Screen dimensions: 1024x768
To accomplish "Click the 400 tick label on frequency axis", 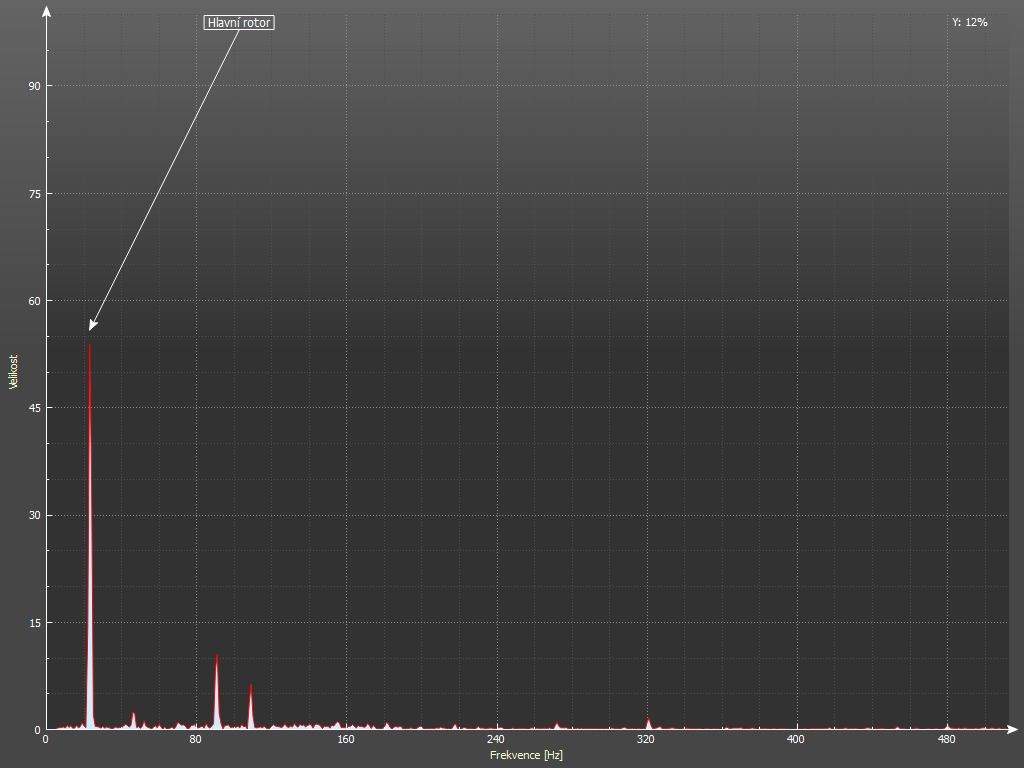I will click(796, 740).
